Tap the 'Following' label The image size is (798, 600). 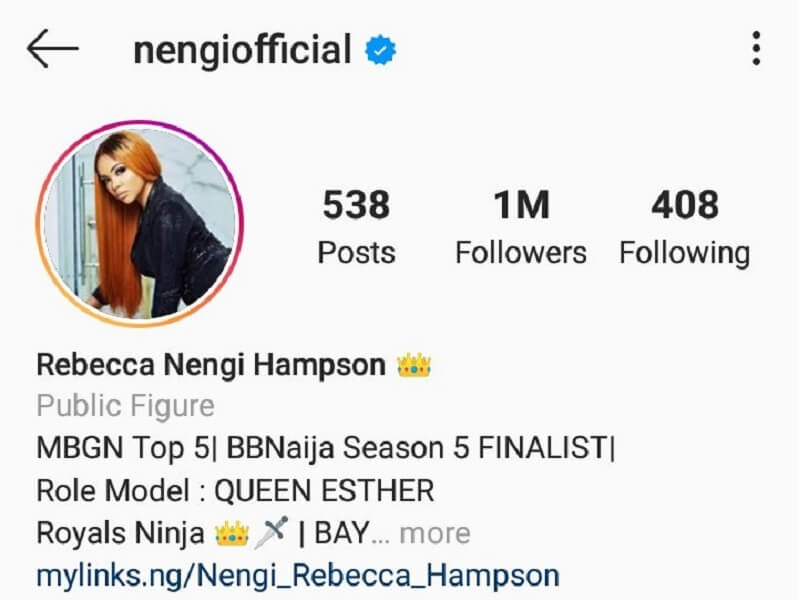685,254
